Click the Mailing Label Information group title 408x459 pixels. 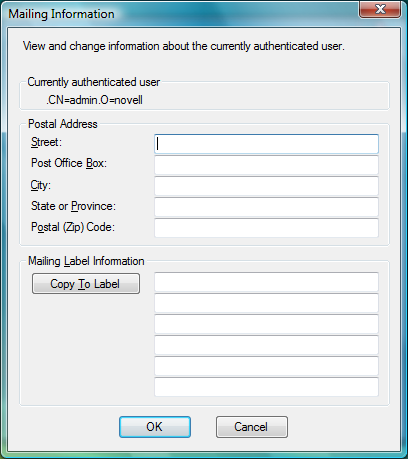click(x=86, y=261)
